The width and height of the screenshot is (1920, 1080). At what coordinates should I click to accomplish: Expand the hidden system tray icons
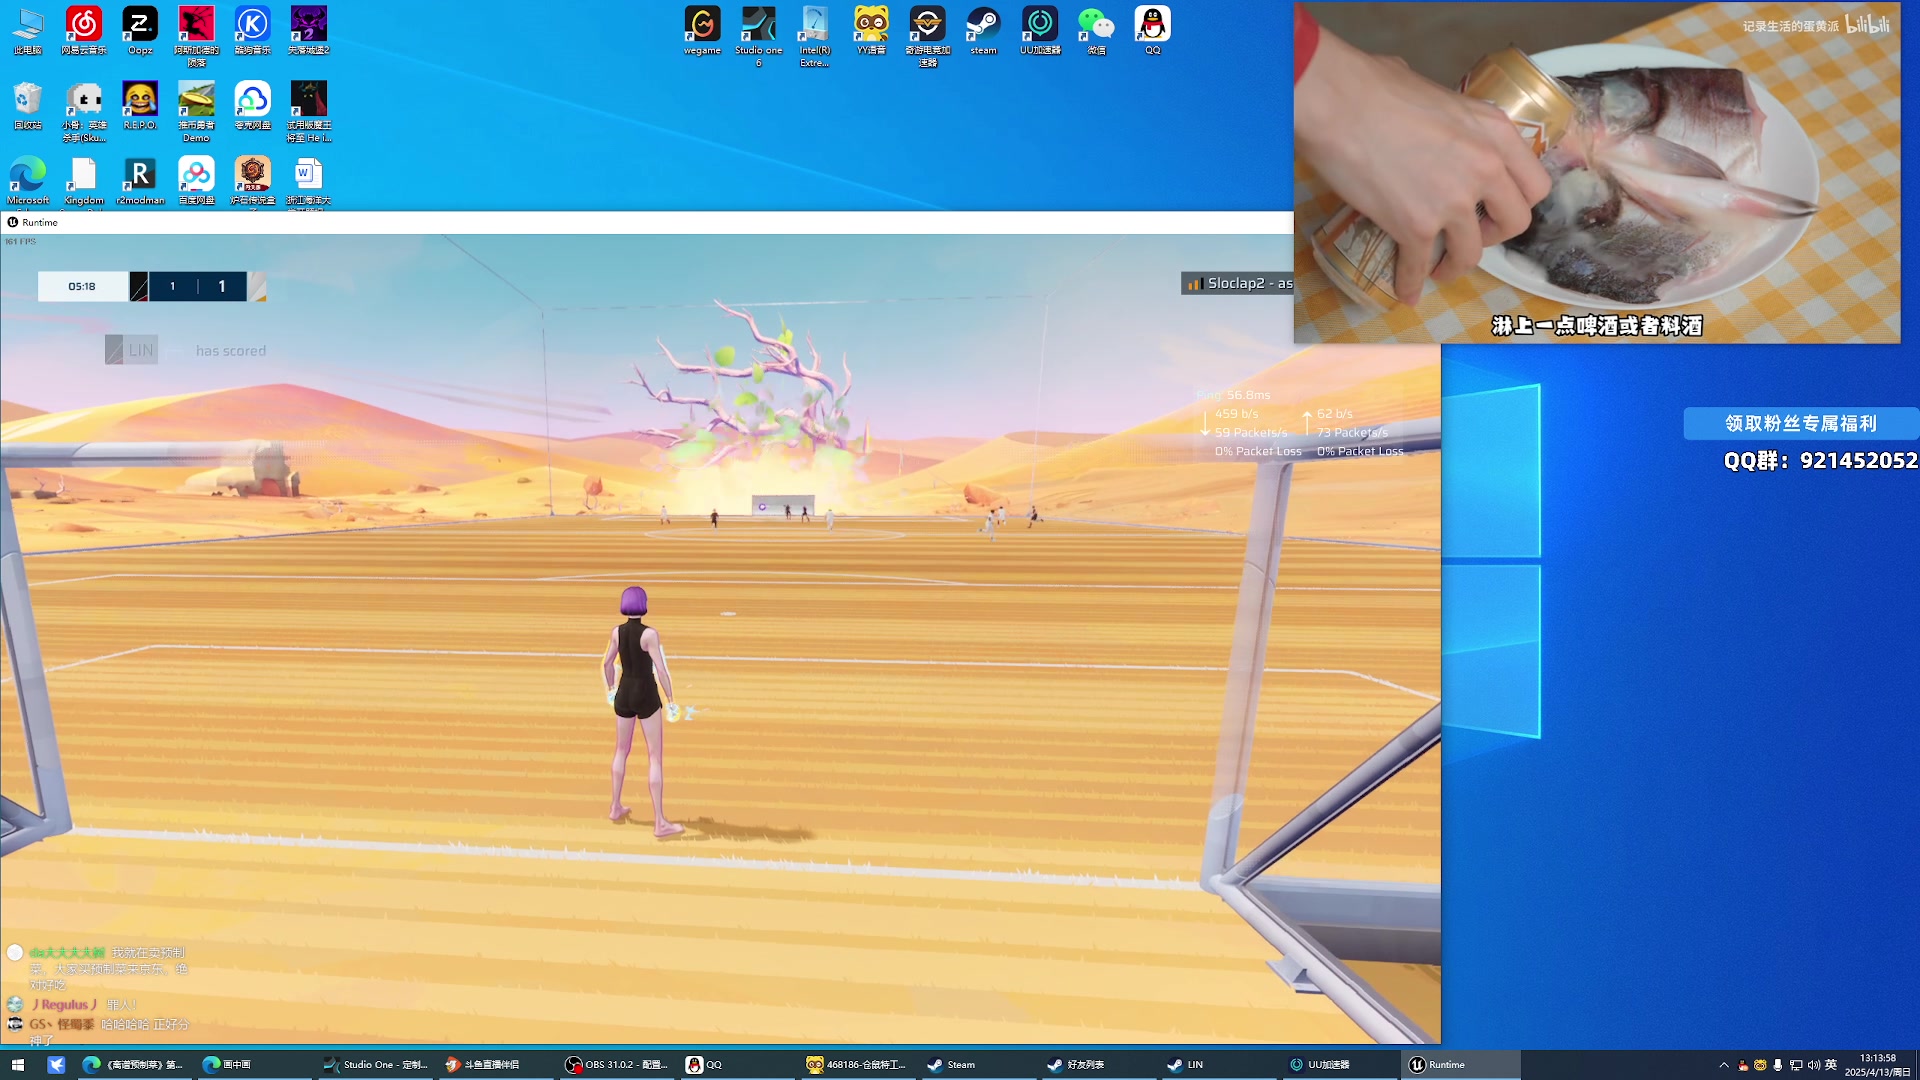(x=1723, y=1065)
